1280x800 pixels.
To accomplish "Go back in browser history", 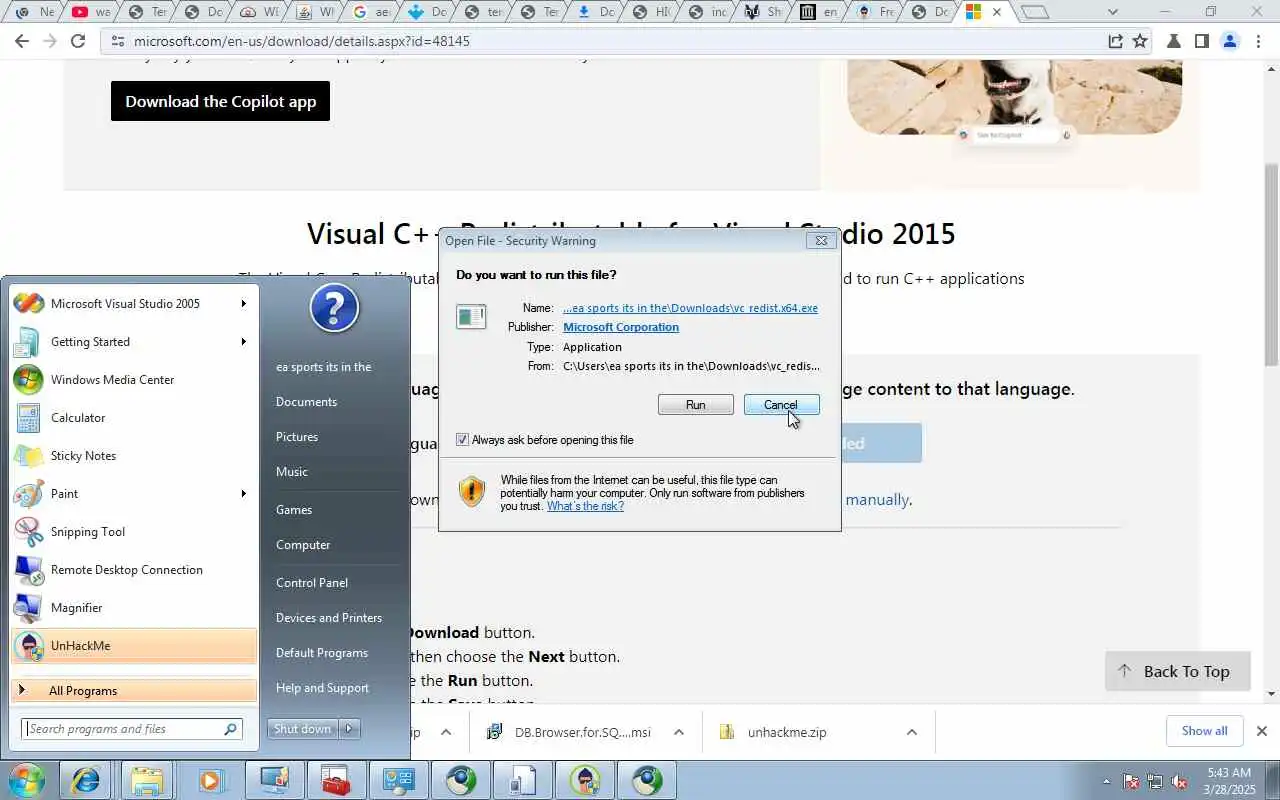I will point(22,41).
